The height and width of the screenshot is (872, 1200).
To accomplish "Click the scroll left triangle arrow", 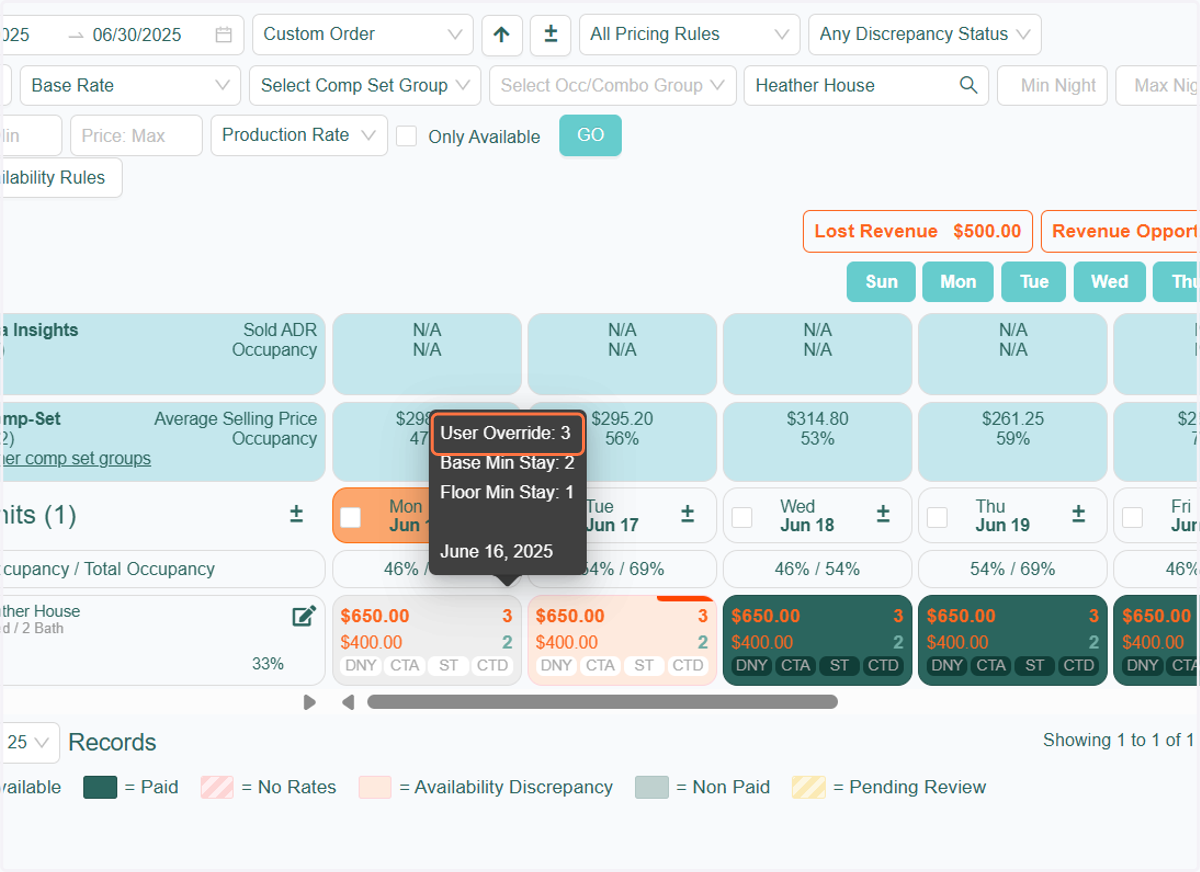I will [348, 702].
